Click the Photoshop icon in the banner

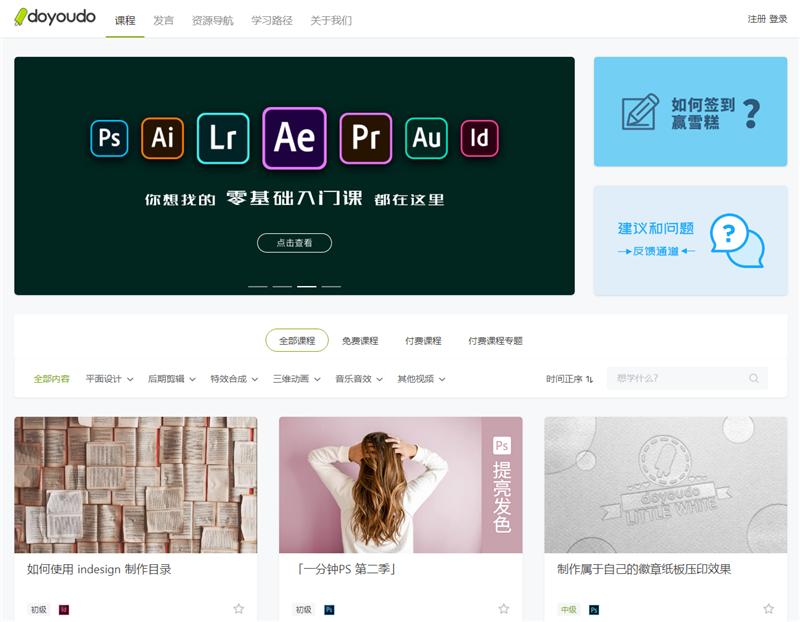tap(110, 138)
